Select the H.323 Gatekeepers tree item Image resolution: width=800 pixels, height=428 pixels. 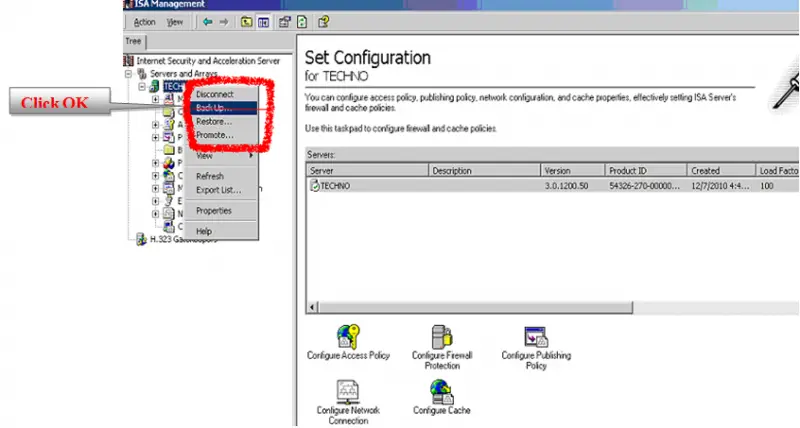click(183, 239)
